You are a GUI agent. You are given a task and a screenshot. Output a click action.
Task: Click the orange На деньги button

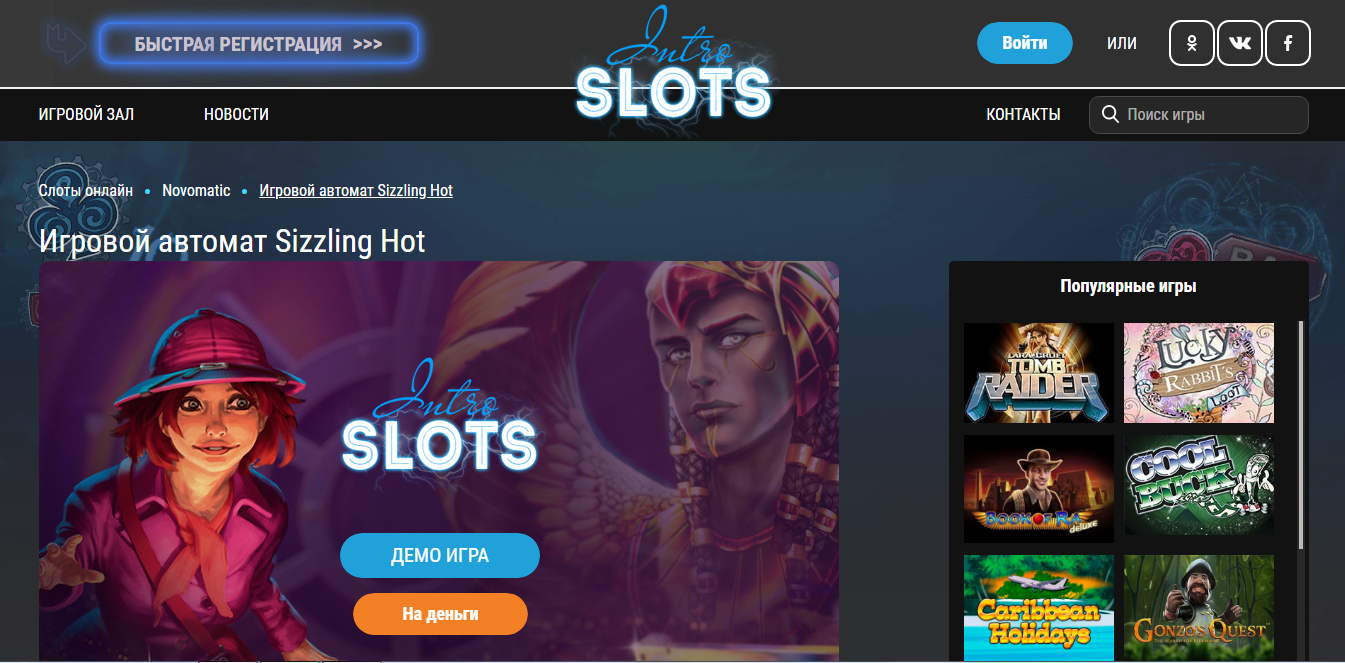[x=440, y=614]
